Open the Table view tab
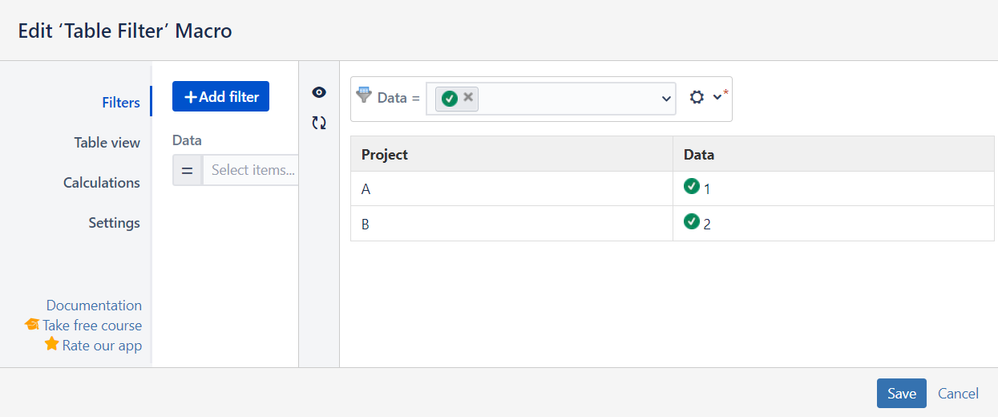The width and height of the screenshot is (998, 417). pos(107,142)
